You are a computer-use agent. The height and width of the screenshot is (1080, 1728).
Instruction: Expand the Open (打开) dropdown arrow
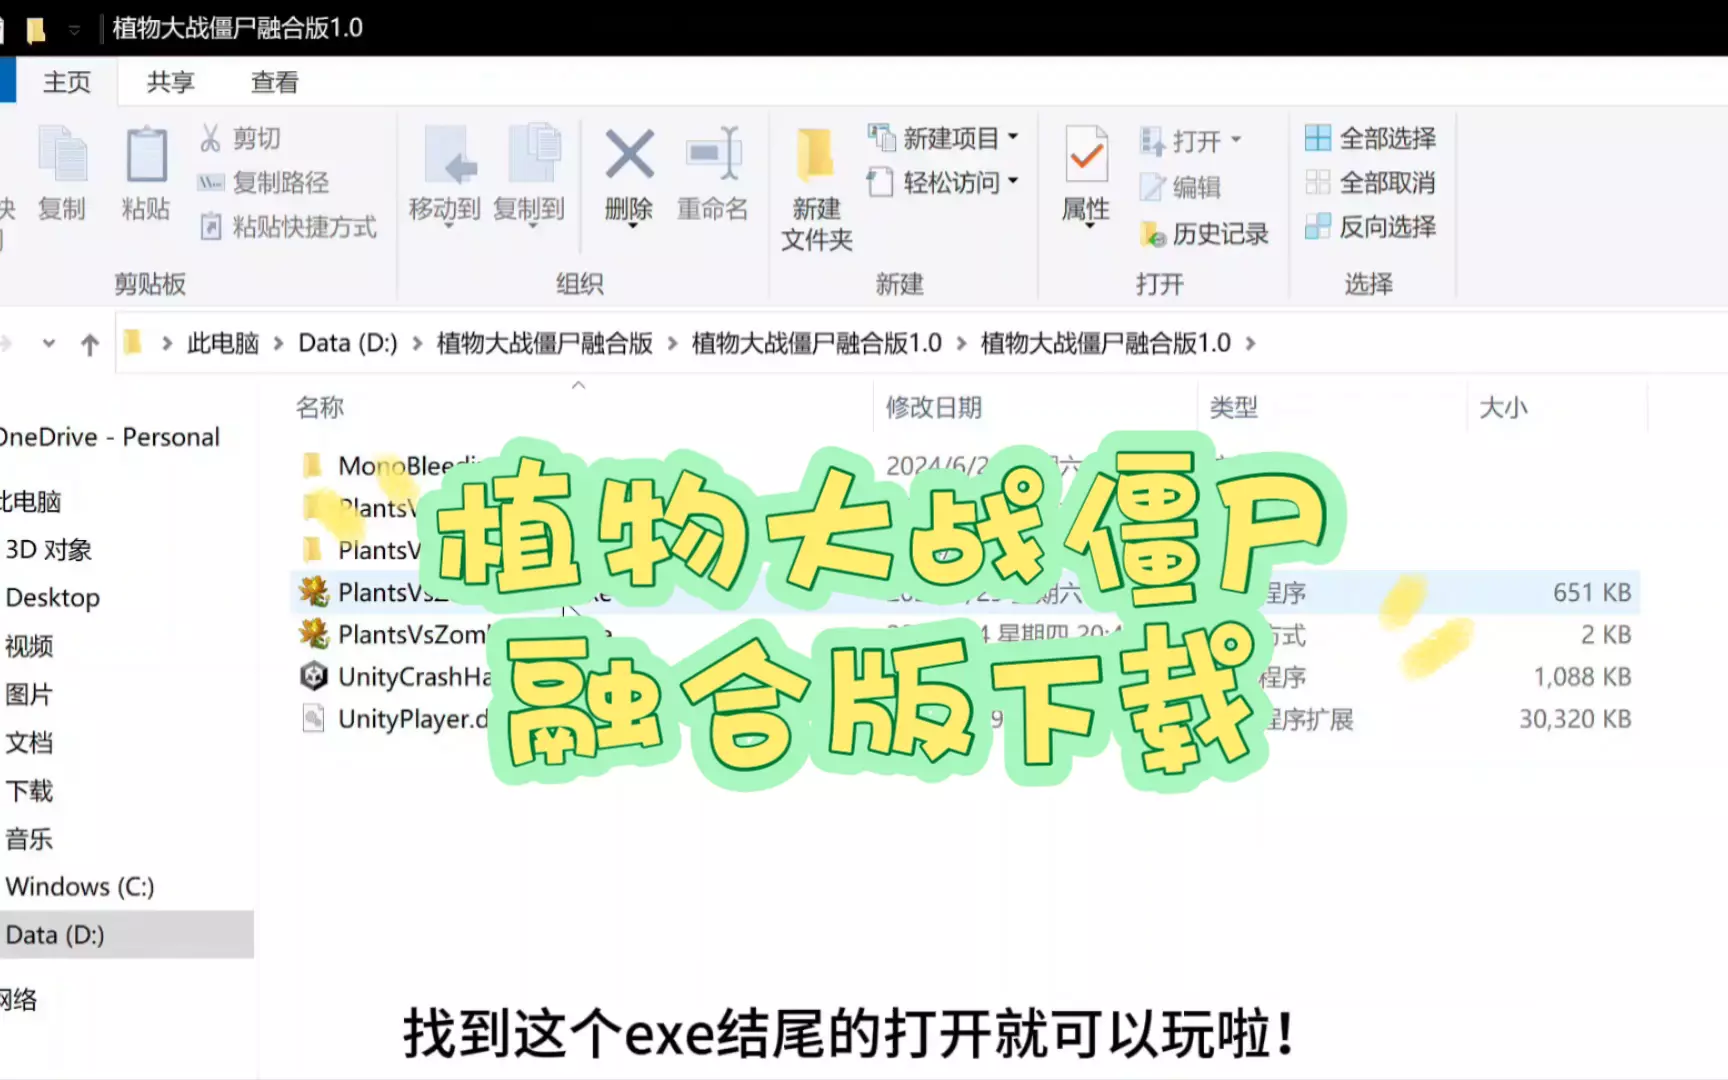tap(1236, 140)
